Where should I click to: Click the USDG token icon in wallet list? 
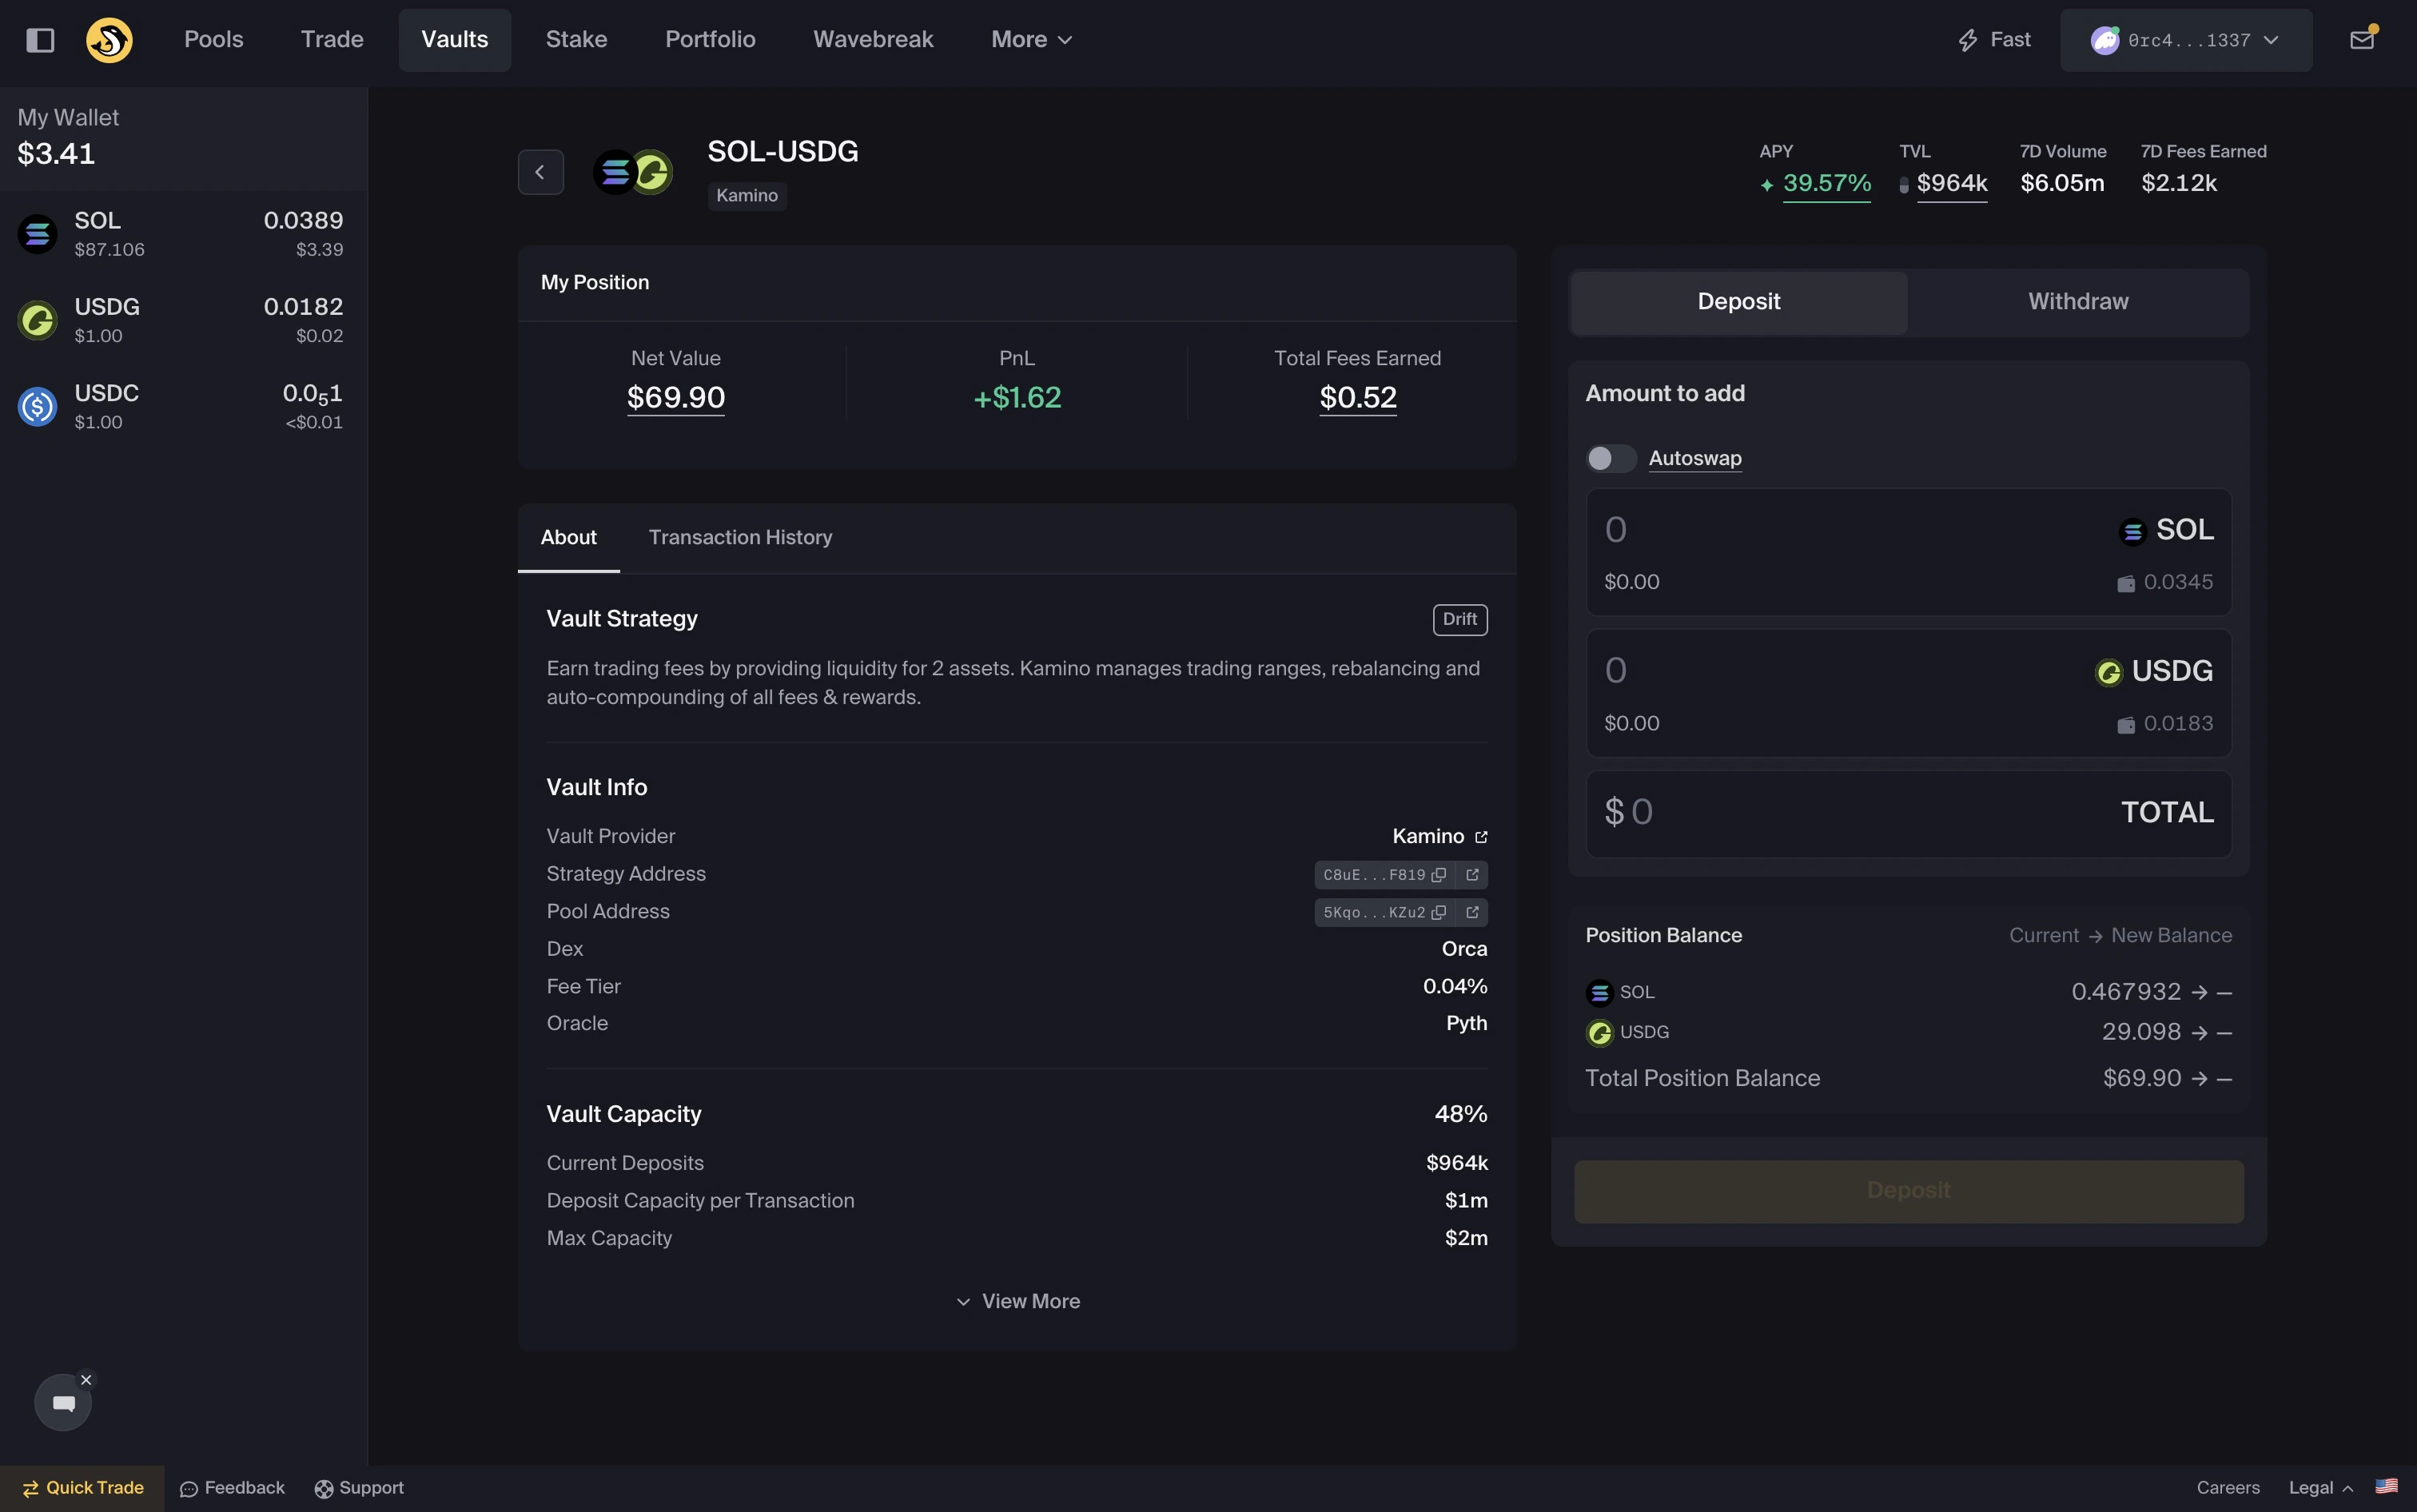tap(38, 320)
